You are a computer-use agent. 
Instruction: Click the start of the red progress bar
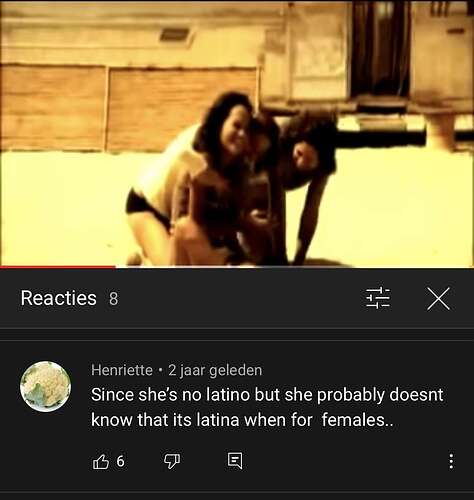pyautogui.click(x=2, y=267)
